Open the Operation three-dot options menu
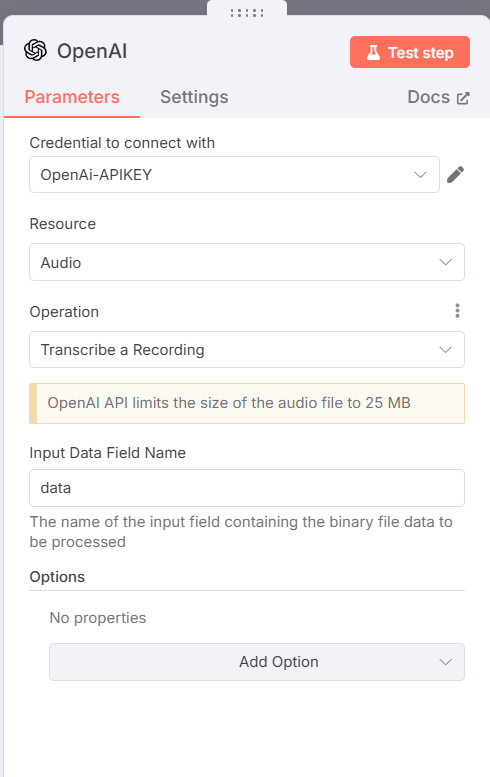490x777 pixels. (457, 311)
